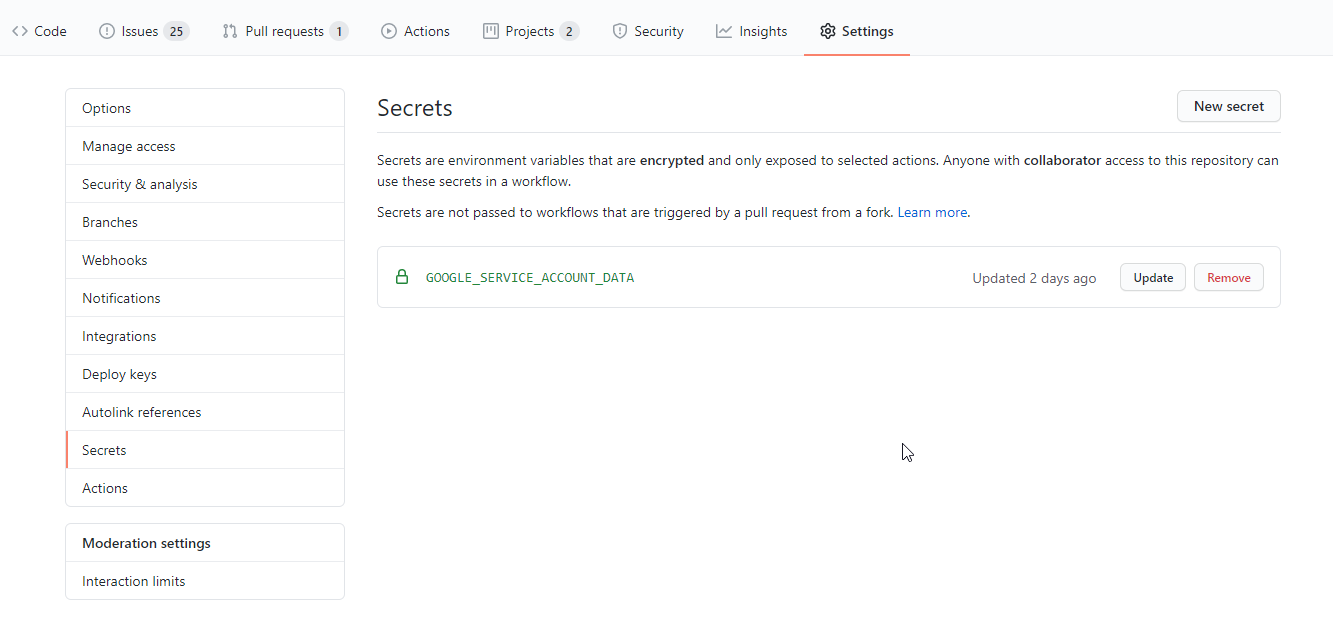Go to Webhooks settings
The image size is (1333, 617).
pos(115,260)
